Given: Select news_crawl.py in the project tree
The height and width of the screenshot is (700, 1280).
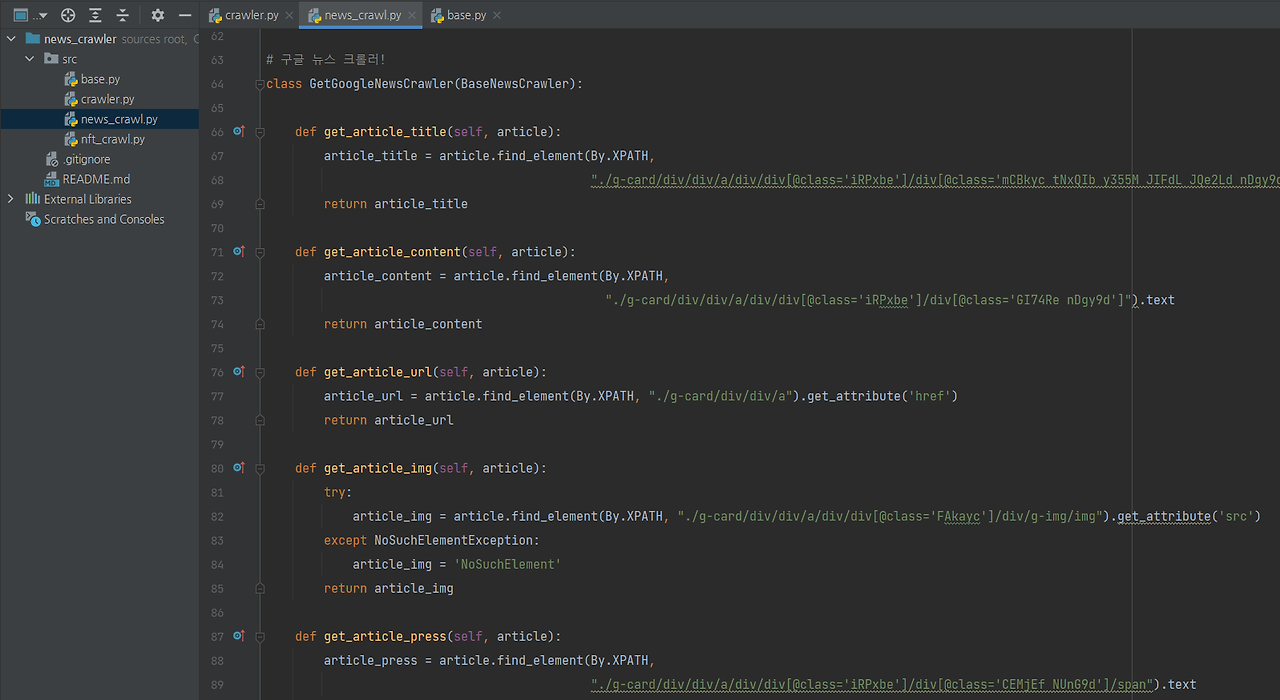Looking at the screenshot, I should 119,119.
